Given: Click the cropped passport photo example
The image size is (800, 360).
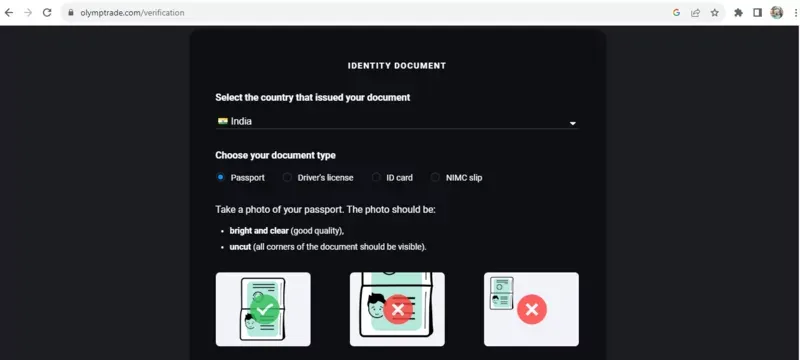Looking at the screenshot, I should [x=397, y=309].
